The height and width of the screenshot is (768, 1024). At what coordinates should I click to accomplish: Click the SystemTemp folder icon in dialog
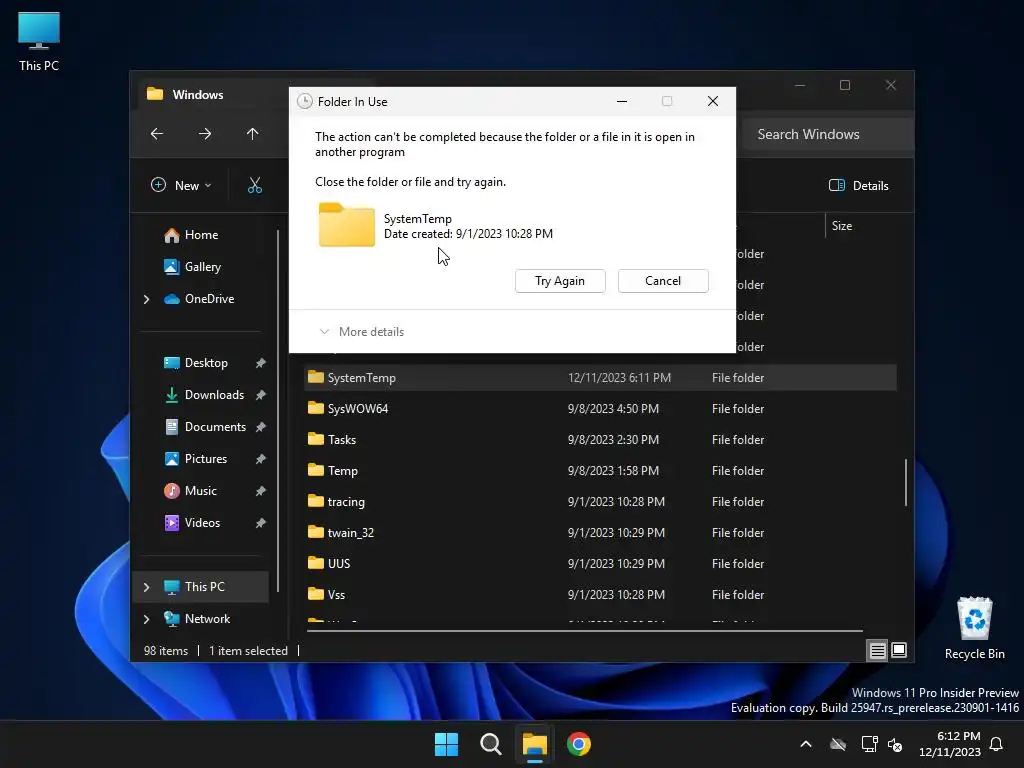coord(347,225)
